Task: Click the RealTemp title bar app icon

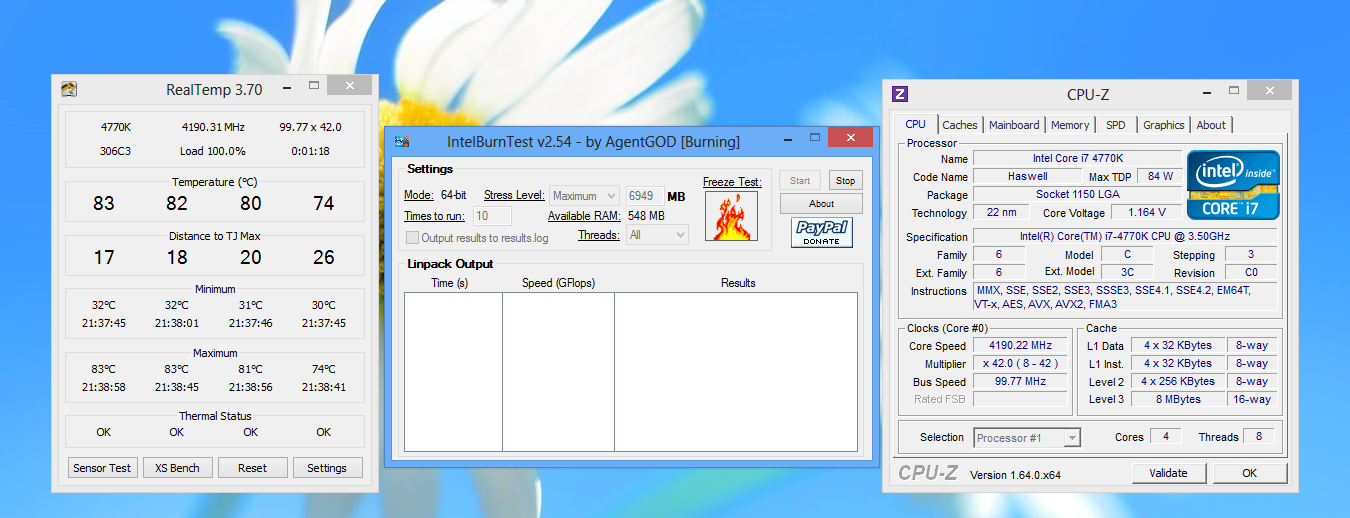Action: tap(69, 89)
